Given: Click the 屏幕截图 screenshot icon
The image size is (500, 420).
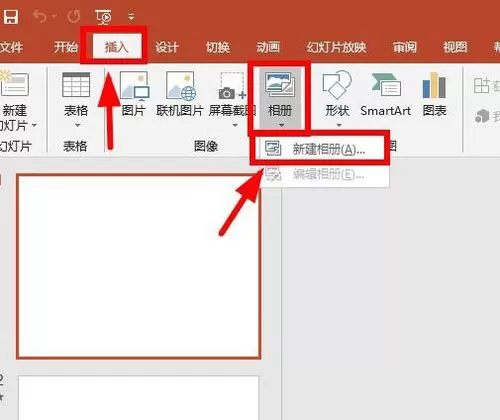Looking at the screenshot, I should tap(232, 86).
